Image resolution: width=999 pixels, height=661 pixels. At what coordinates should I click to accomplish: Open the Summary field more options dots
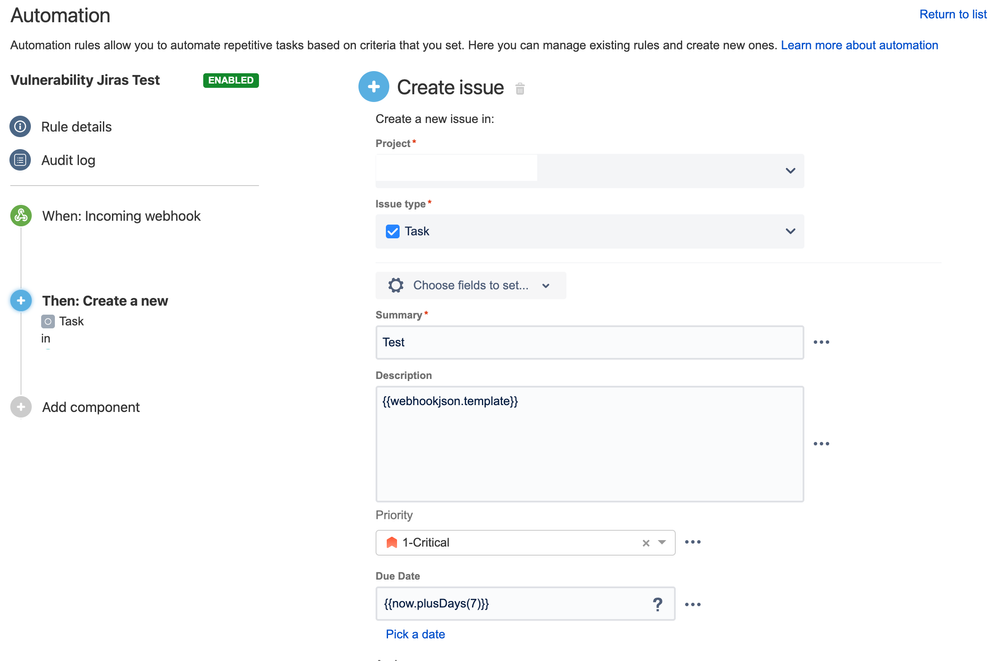click(x=821, y=342)
